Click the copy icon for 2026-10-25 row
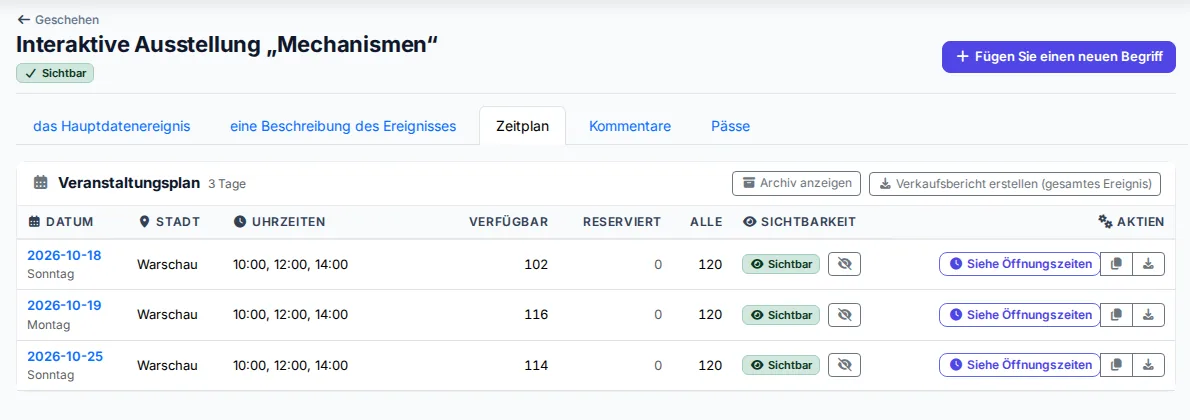Viewport: 1190px width, 420px height. pyautogui.click(x=1116, y=365)
